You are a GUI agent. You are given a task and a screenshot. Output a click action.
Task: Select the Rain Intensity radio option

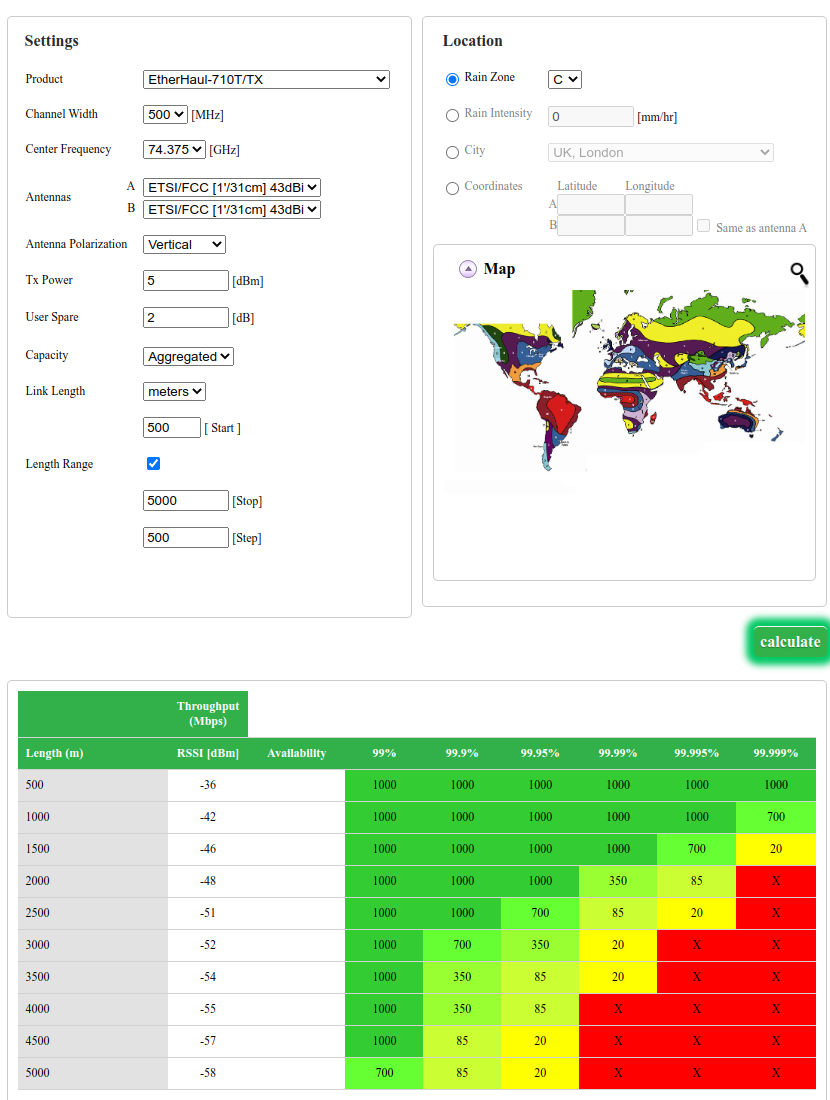(x=453, y=115)
